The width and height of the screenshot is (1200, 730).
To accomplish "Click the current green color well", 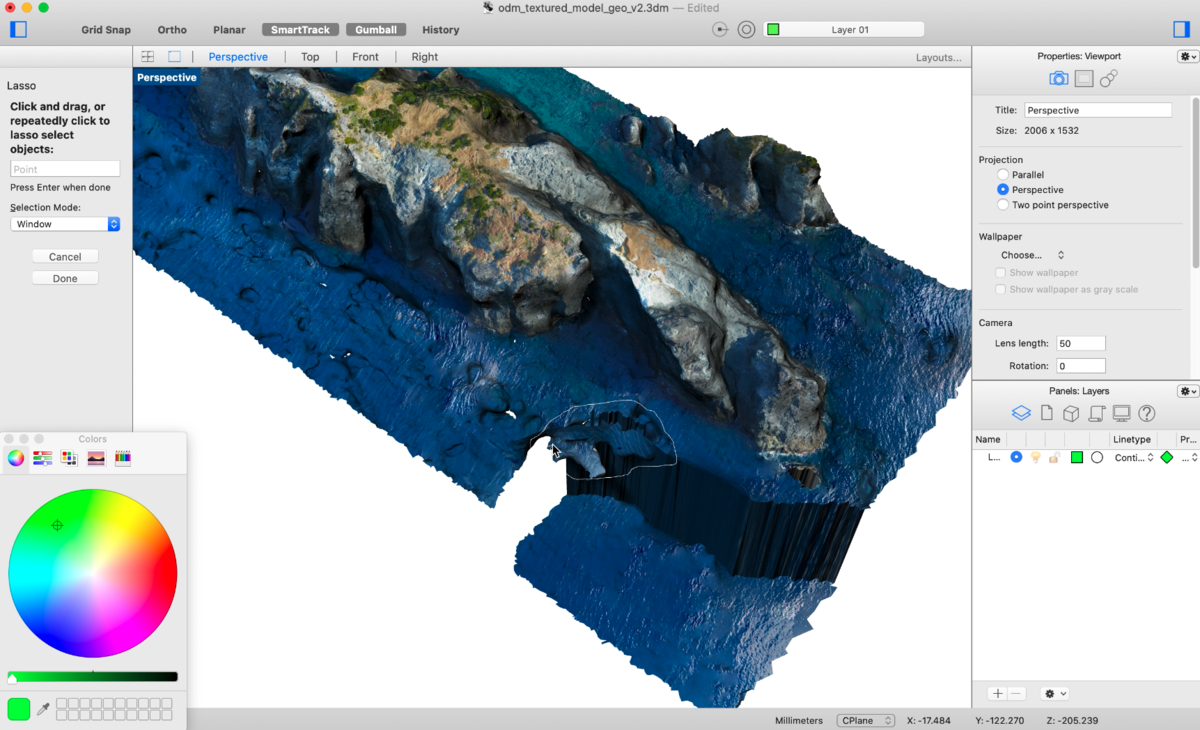I will [x=19, y=709].
